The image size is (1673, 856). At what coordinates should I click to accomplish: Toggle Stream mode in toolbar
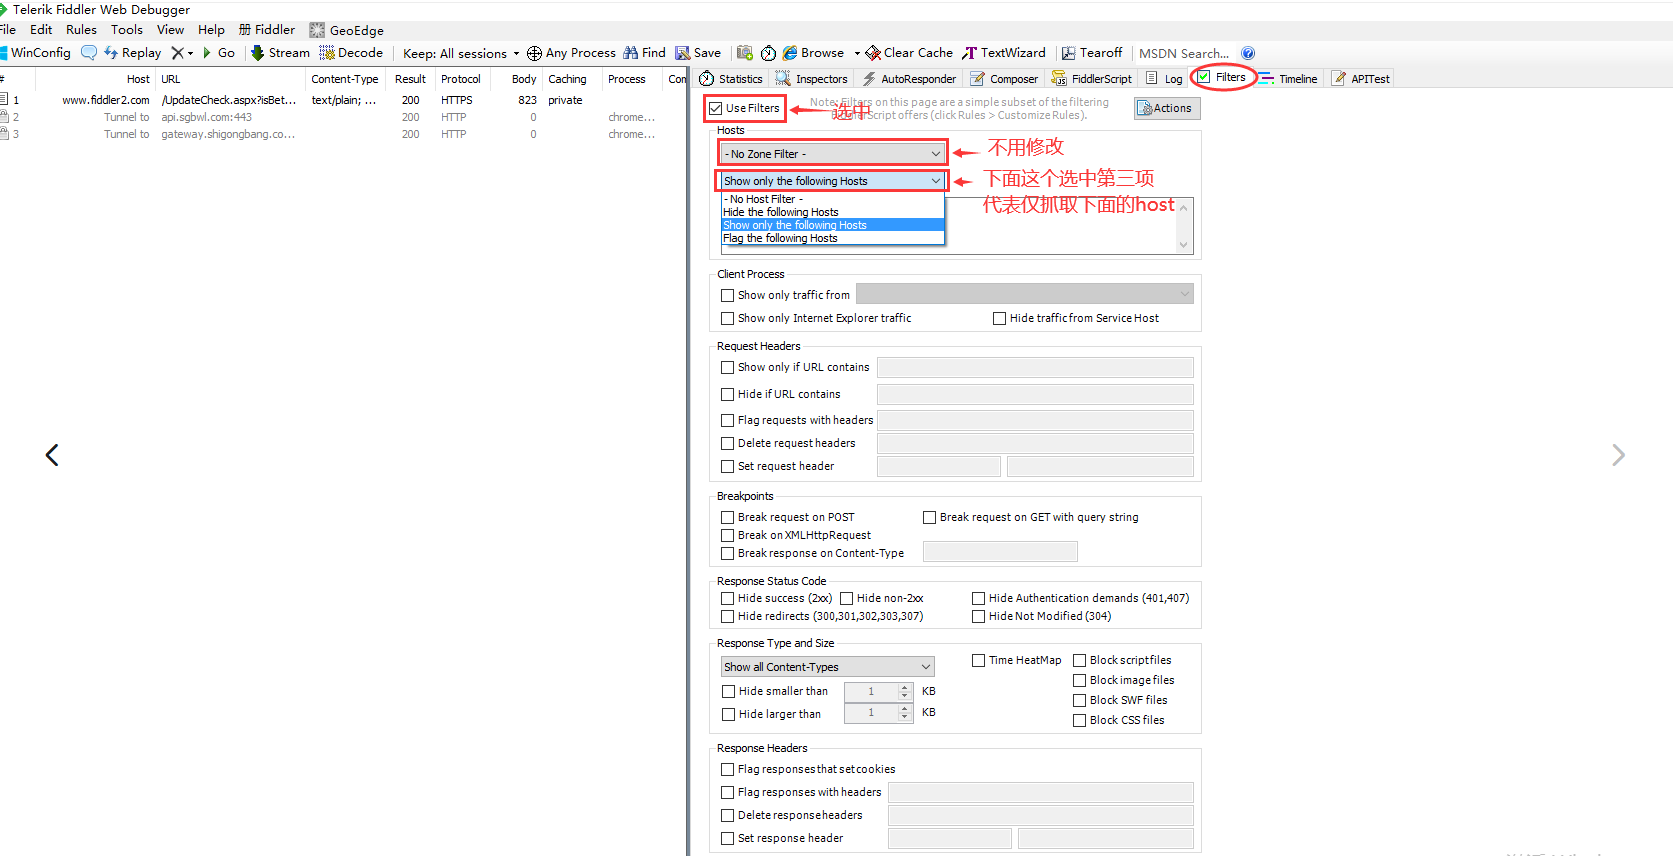click(x=280, y=53)
